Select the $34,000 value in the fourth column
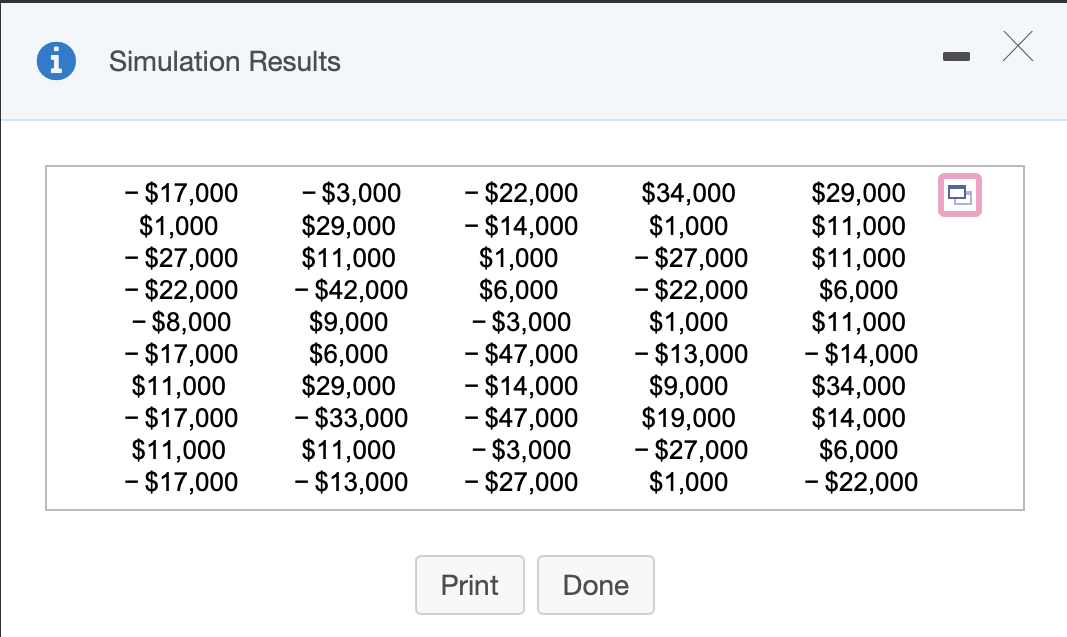The image size is (1067, 637). (x=686, y=193)
